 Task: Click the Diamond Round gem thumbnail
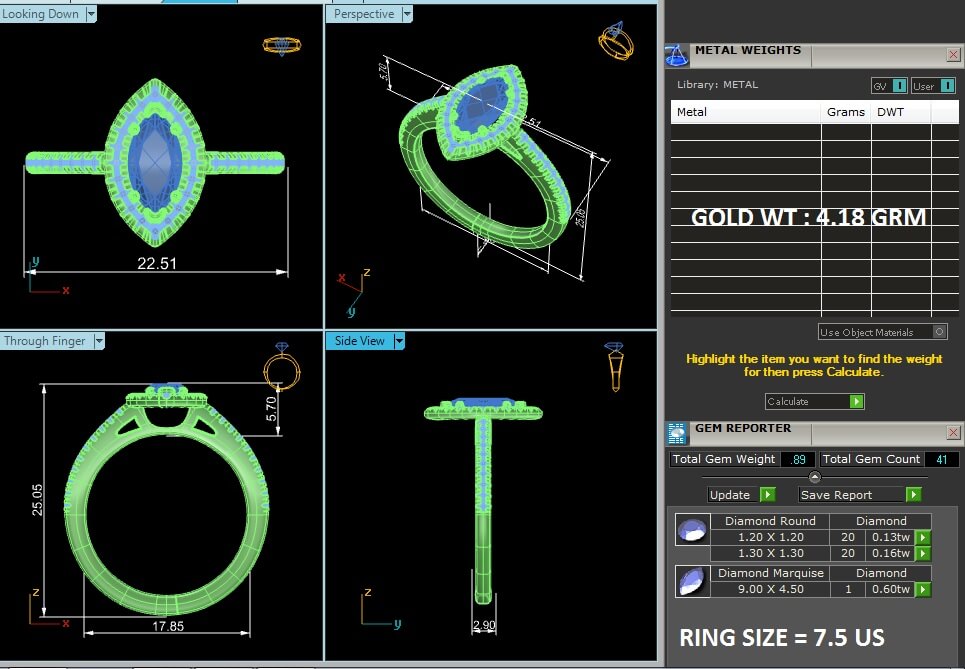[688, 531]
